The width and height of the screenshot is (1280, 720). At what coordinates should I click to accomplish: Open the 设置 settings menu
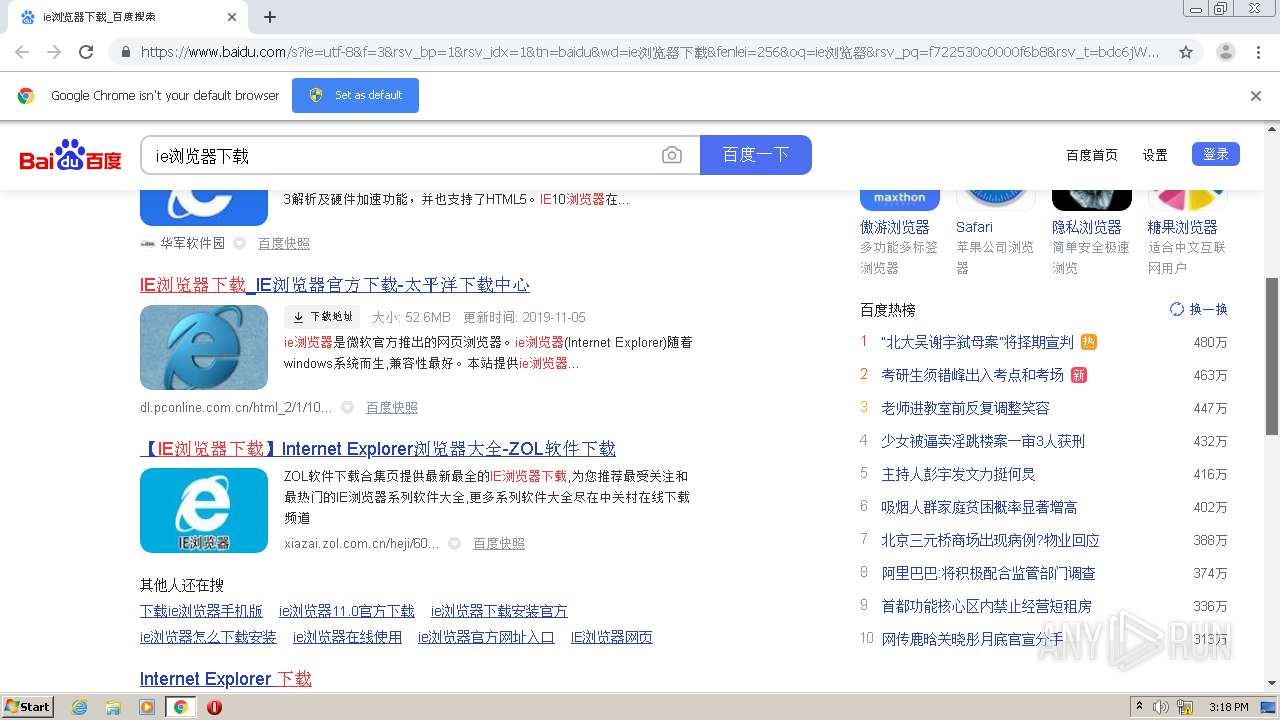click(x=1155, y=155)
